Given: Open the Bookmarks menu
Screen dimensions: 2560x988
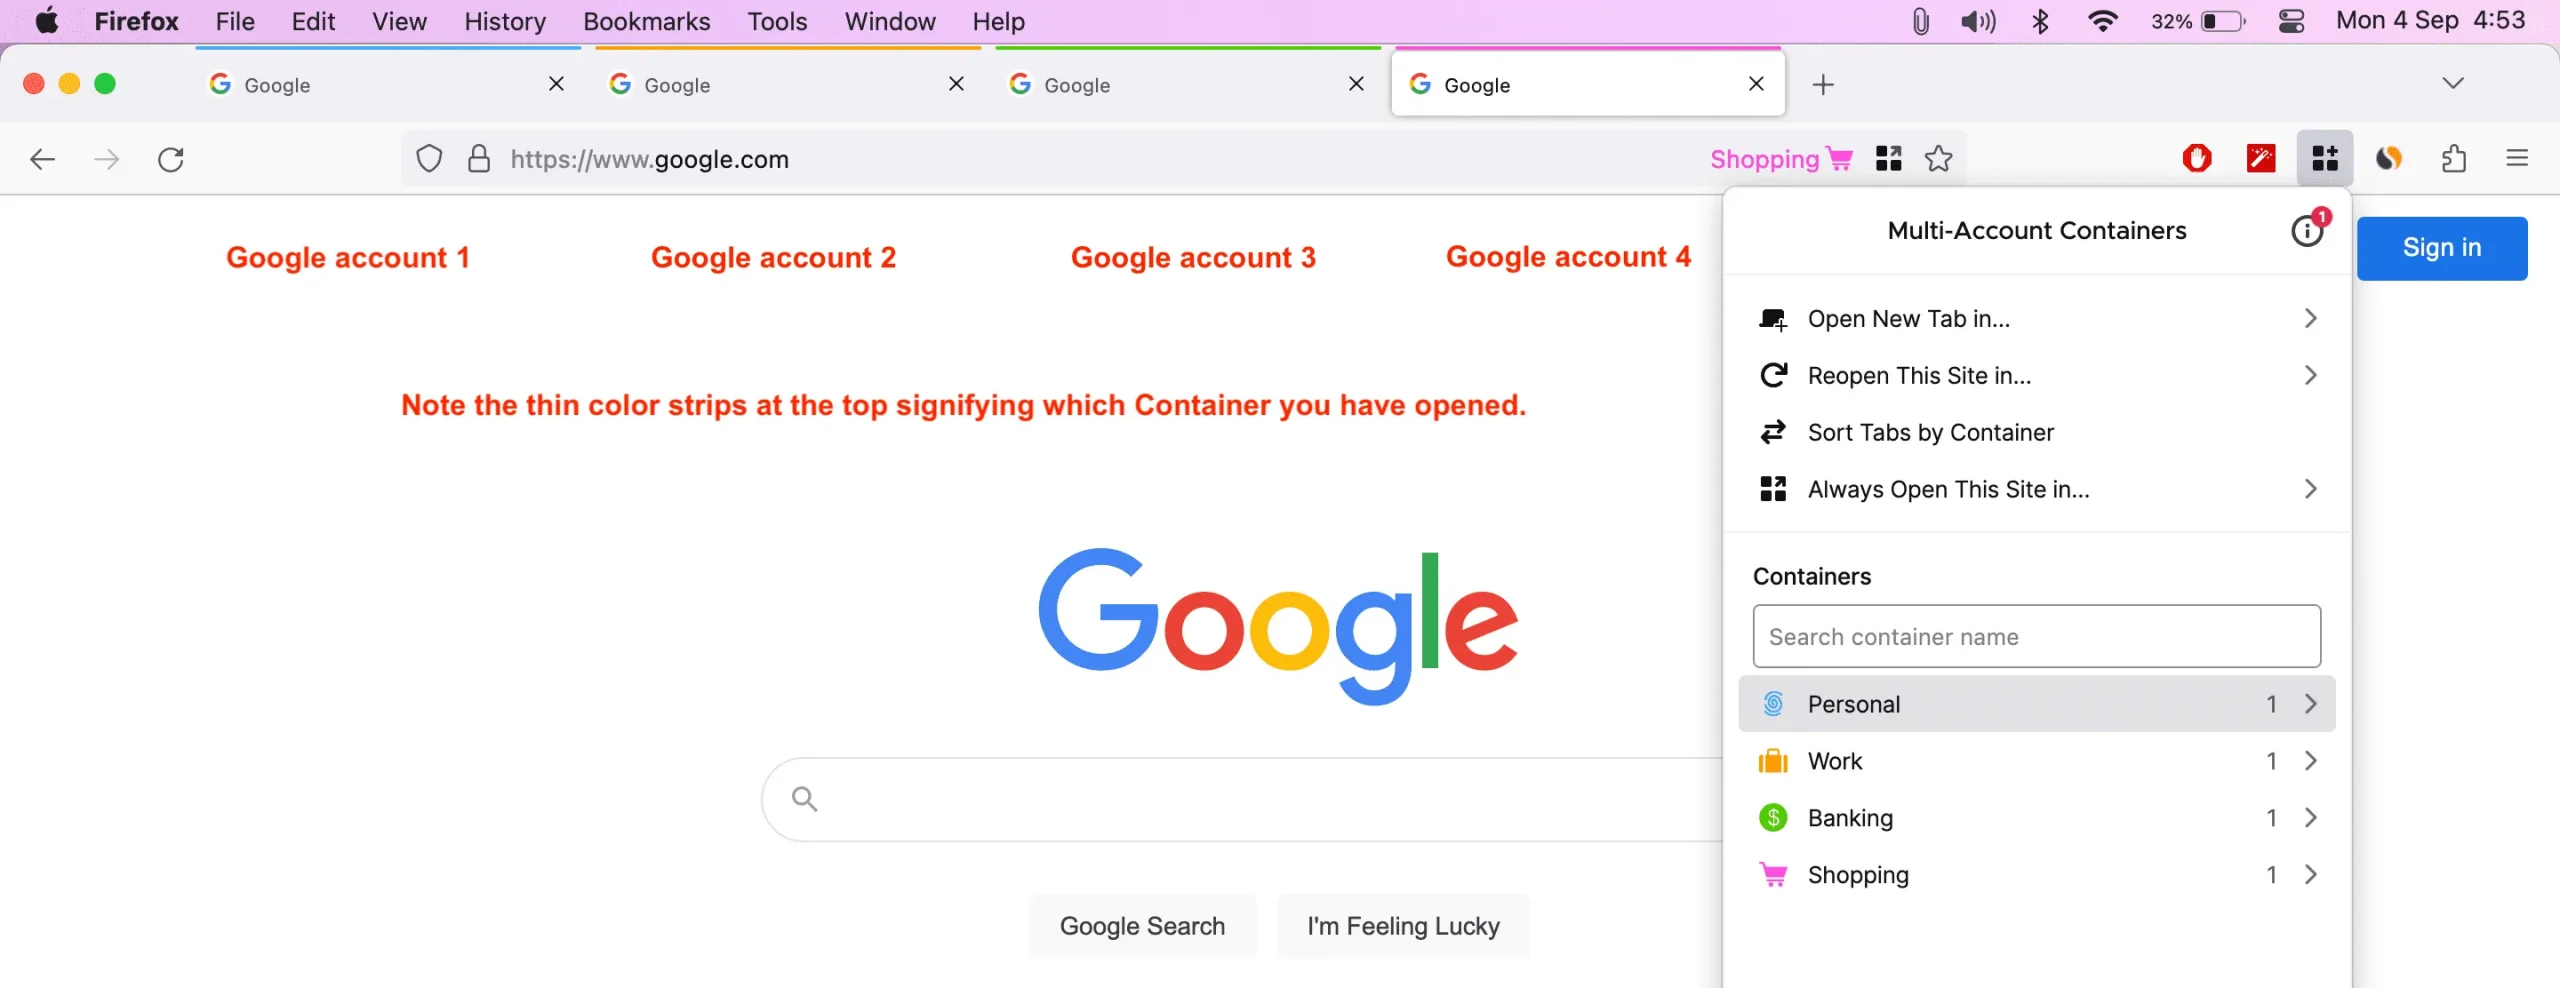Looking at the screenshot, I should click(646, 21).
